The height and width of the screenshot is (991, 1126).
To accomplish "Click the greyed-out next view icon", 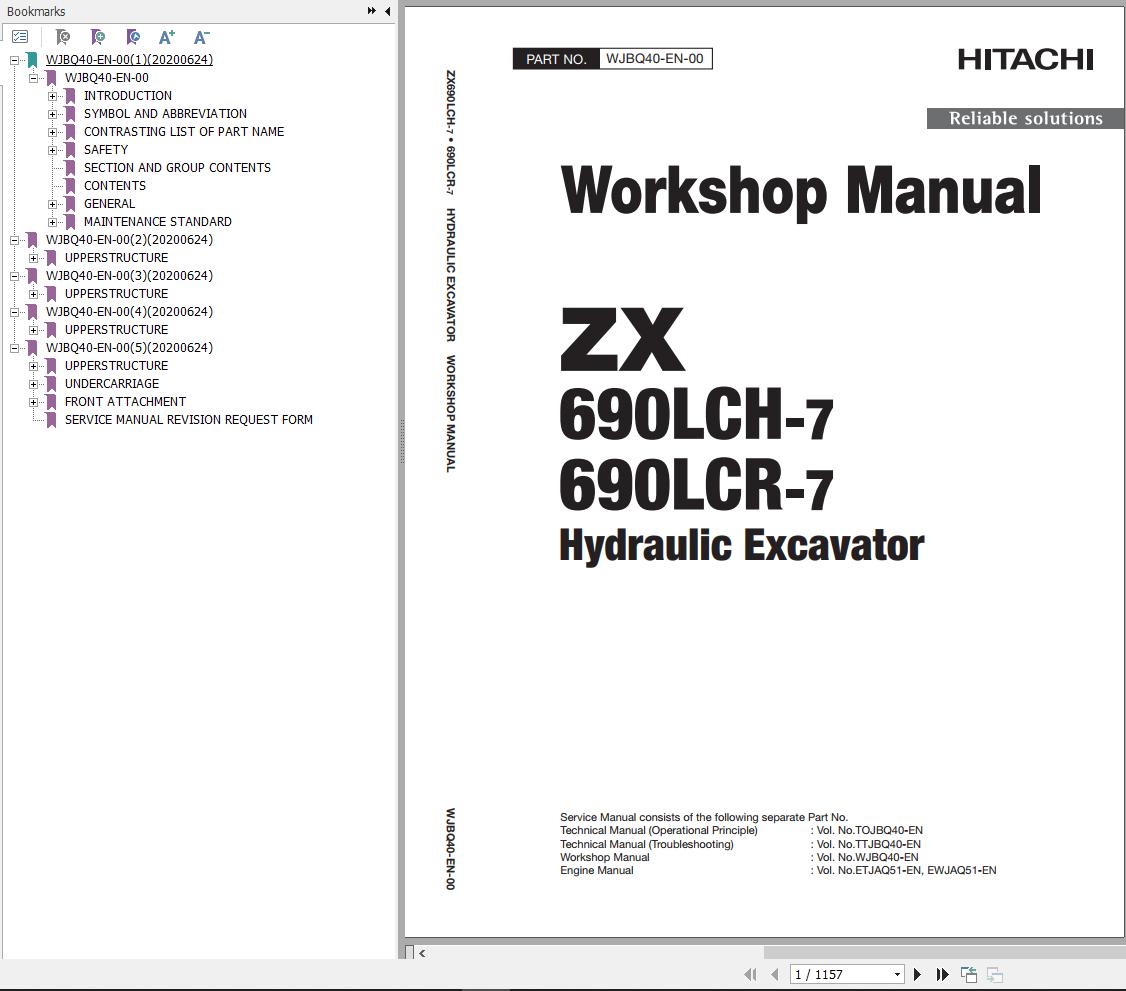I will [x=995, y=974].
